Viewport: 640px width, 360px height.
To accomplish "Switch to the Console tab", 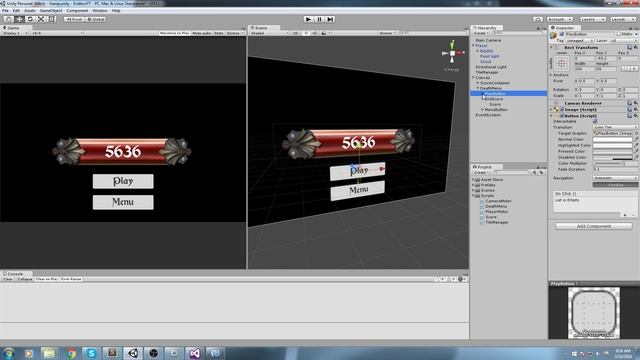I will (15, 274).
